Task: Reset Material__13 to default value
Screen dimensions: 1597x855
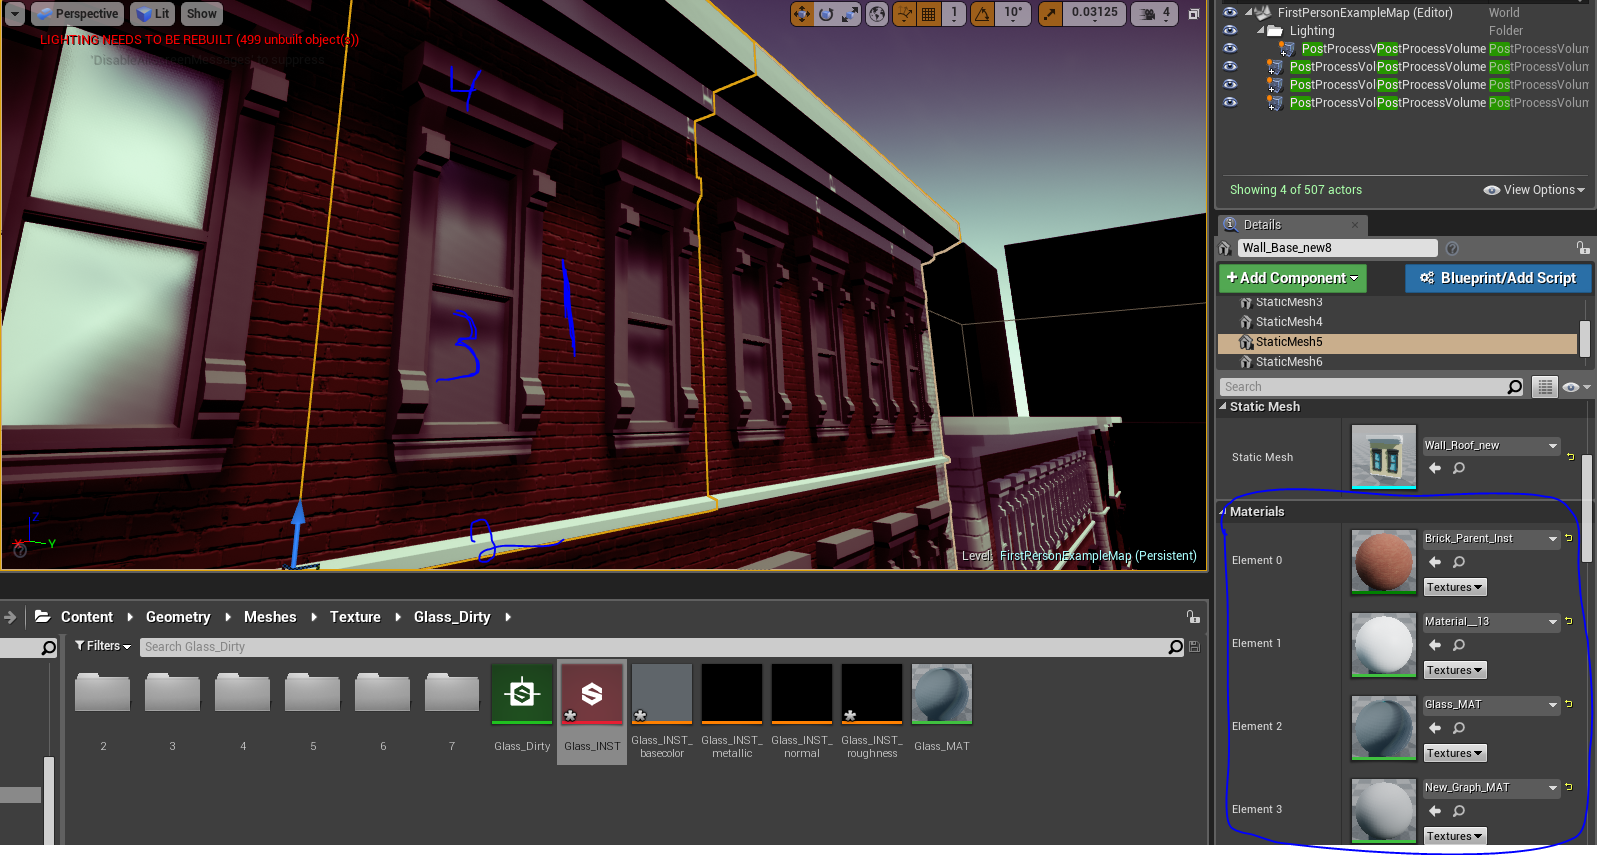Action: pos(1569,621)
